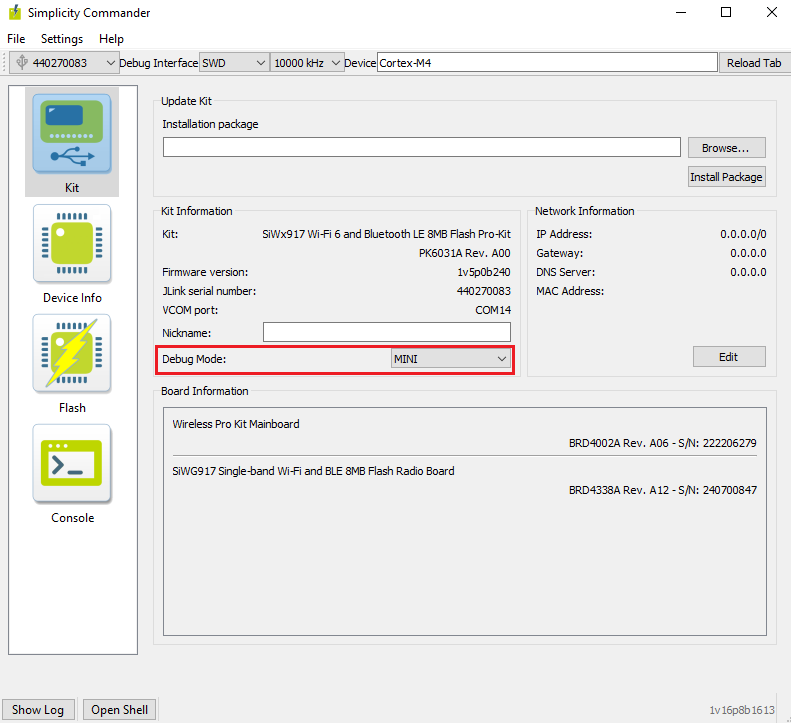
Task: Click into the Installation package path field
Action: click(x=421, y=148)
